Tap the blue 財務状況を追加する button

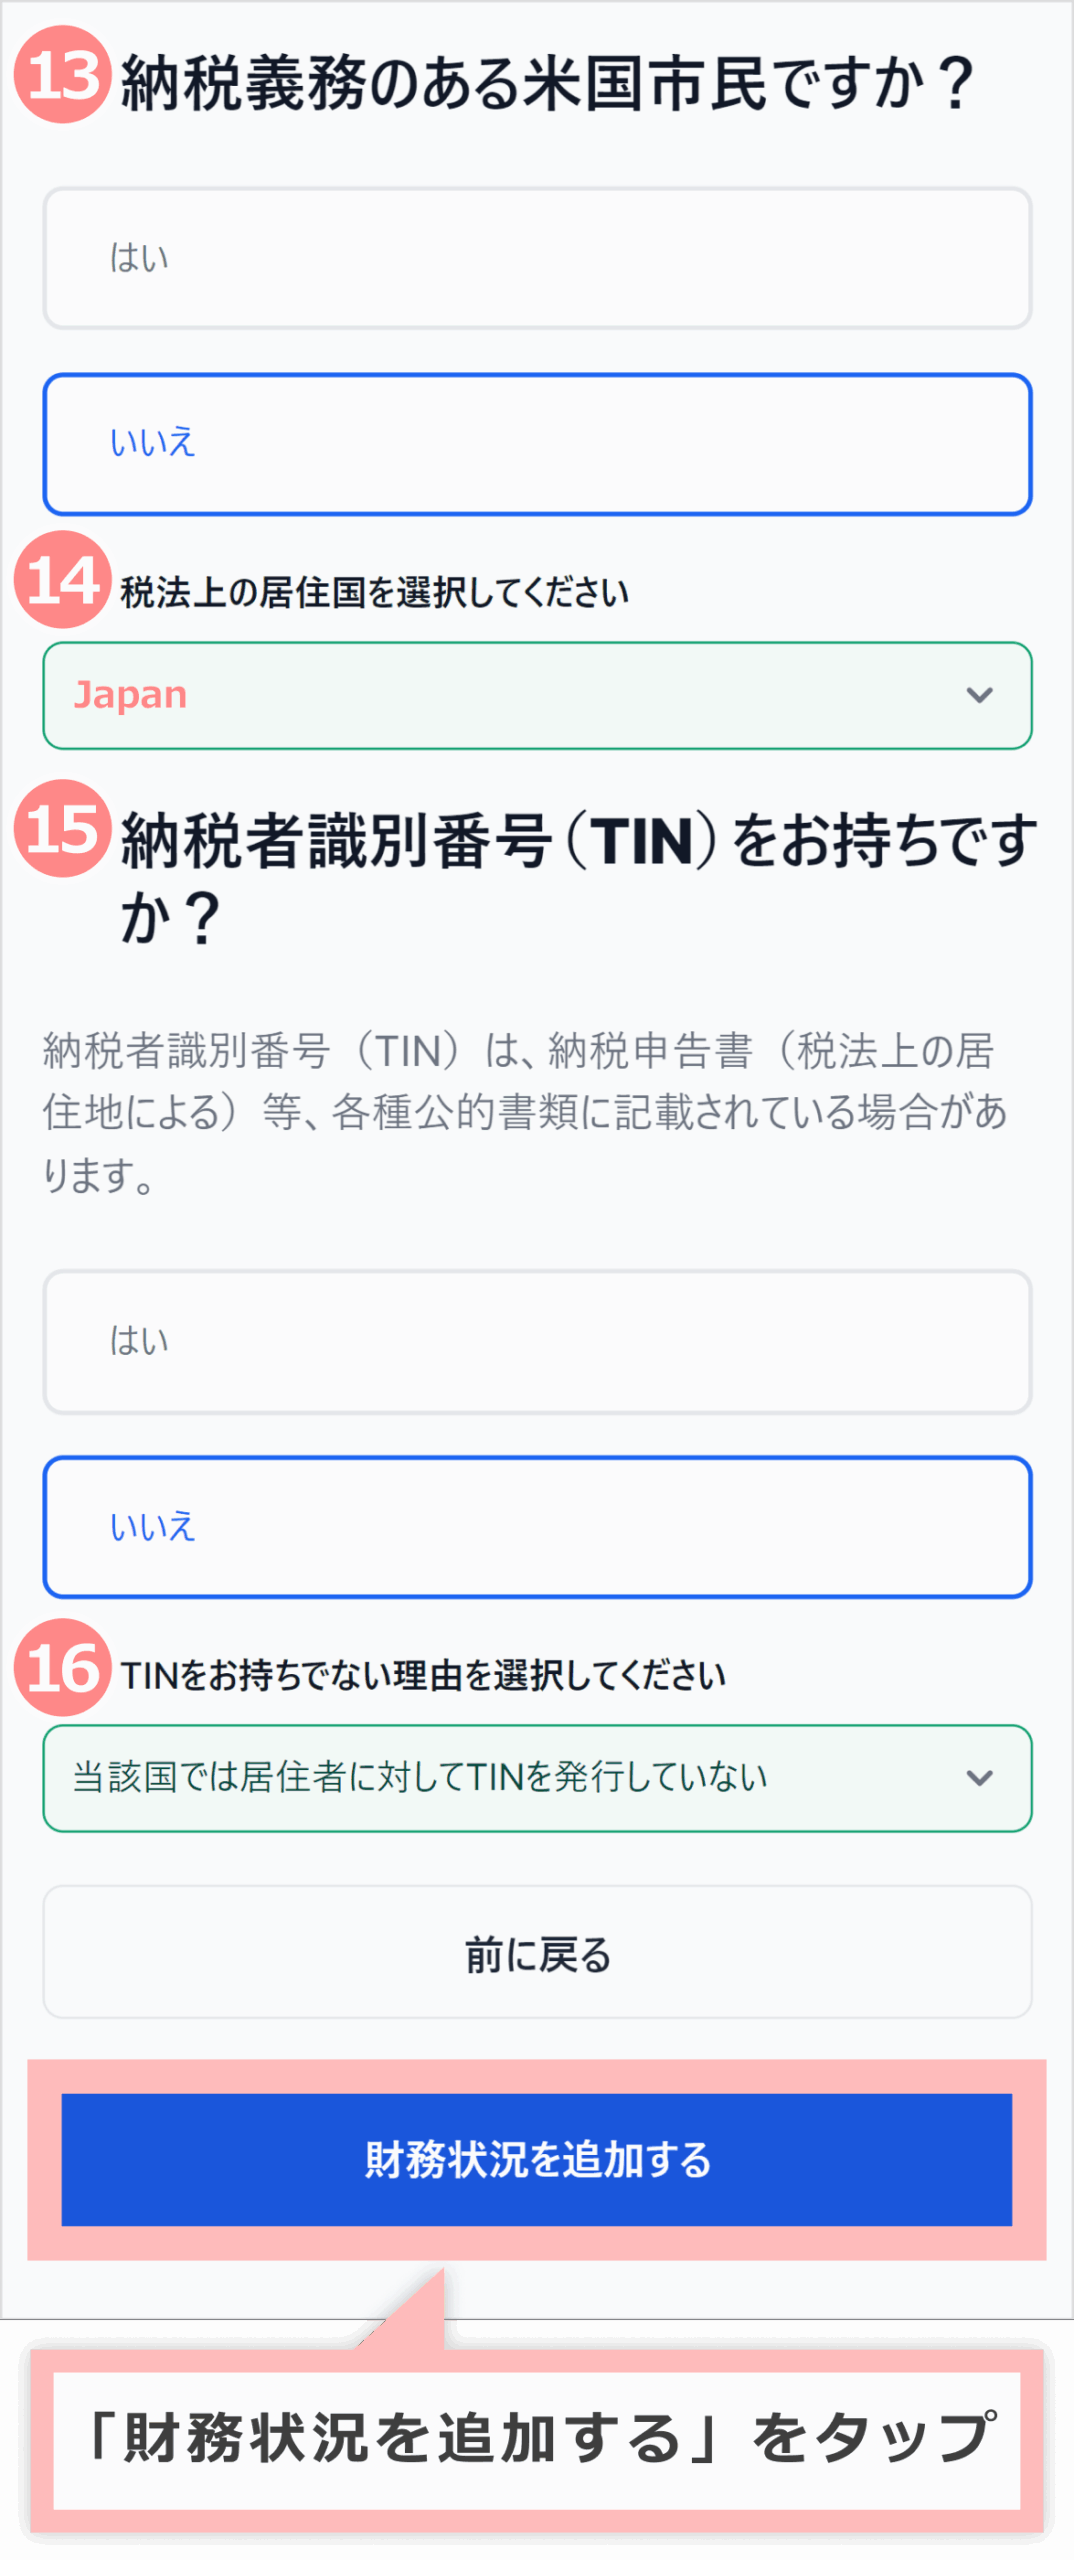click(537, 2160)
